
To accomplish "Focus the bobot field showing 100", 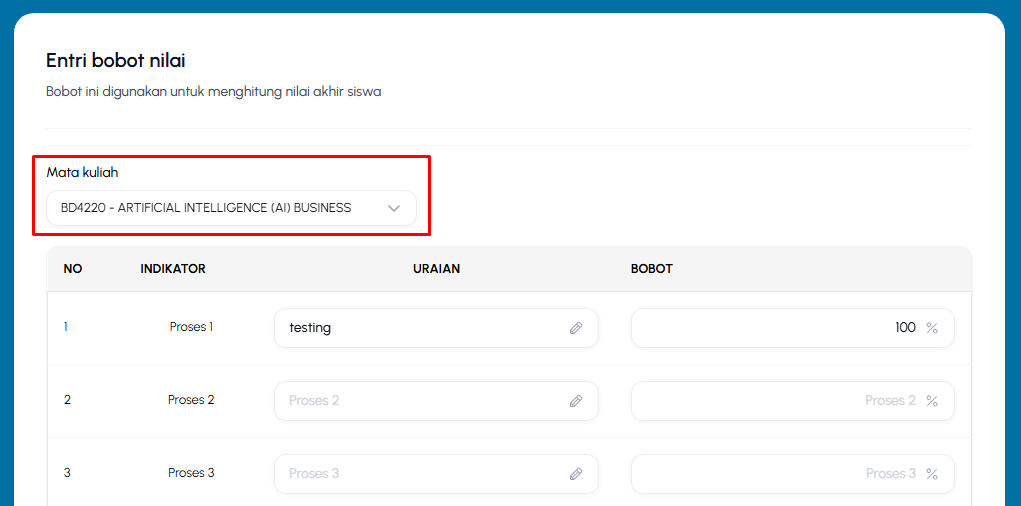I will (792, 328).
